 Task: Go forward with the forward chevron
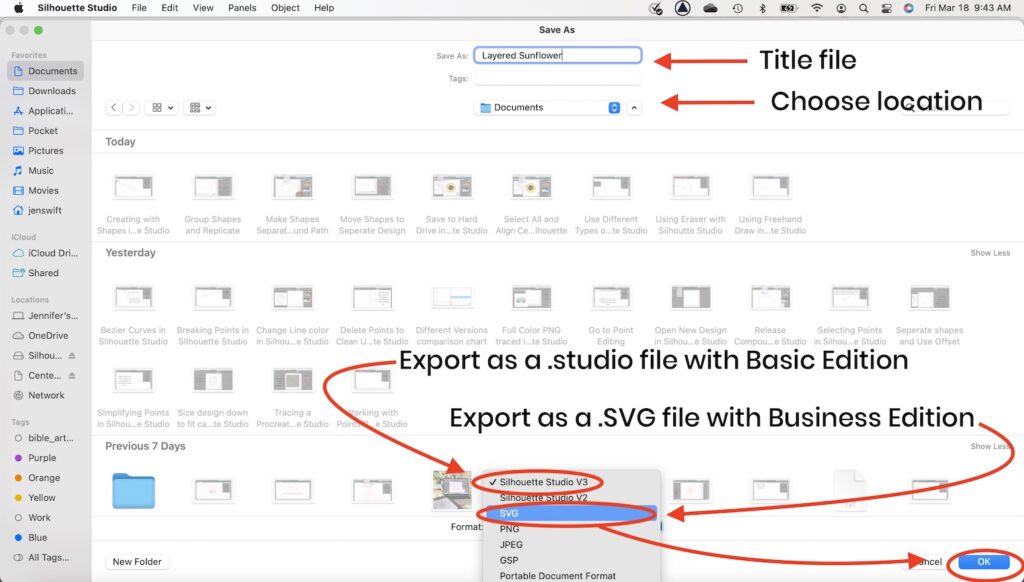pos(131,107)
